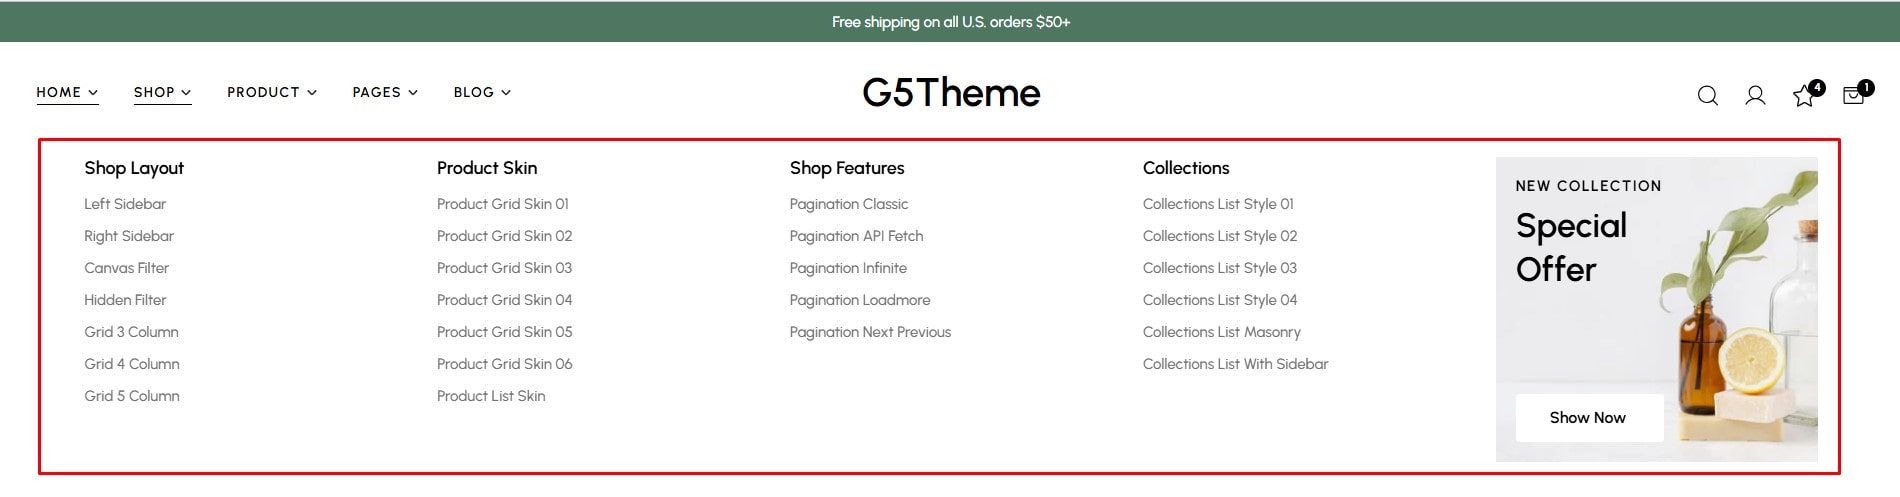Select Grid 5 Column layout

tap(132, 396)
